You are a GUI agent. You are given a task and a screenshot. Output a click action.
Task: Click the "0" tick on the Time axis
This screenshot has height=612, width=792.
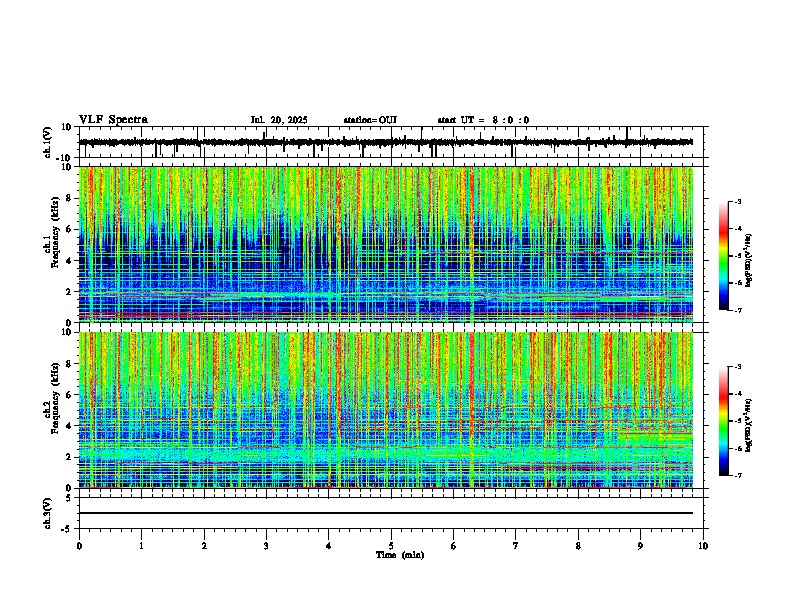coord(79,546)
